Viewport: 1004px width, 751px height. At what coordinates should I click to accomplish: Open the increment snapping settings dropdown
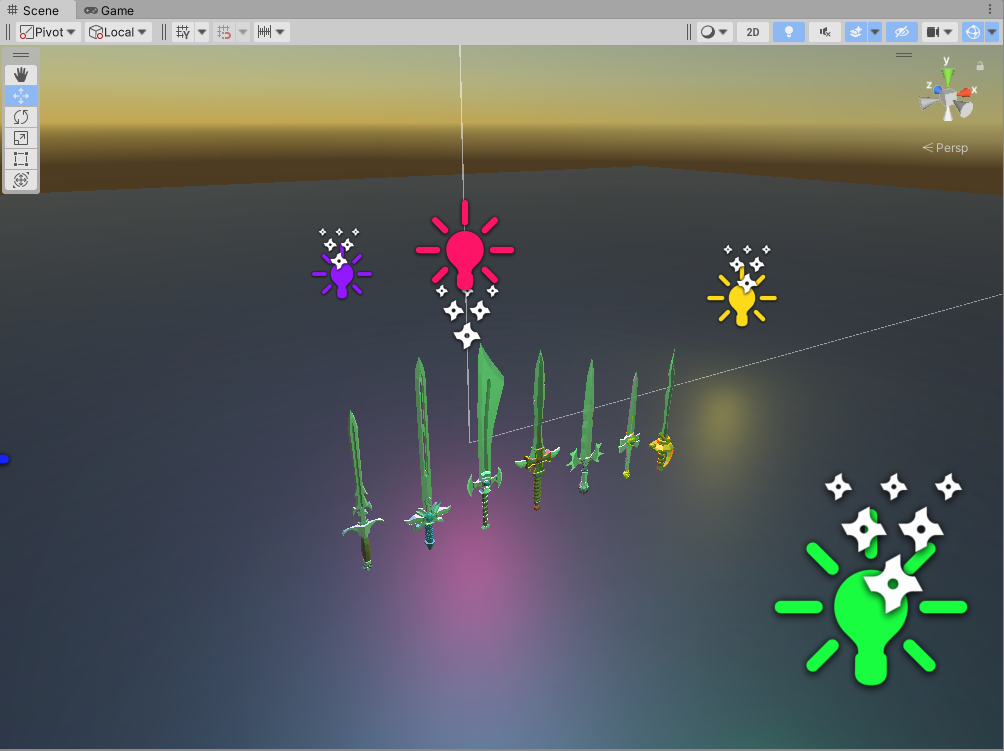[x=271, y=32]
